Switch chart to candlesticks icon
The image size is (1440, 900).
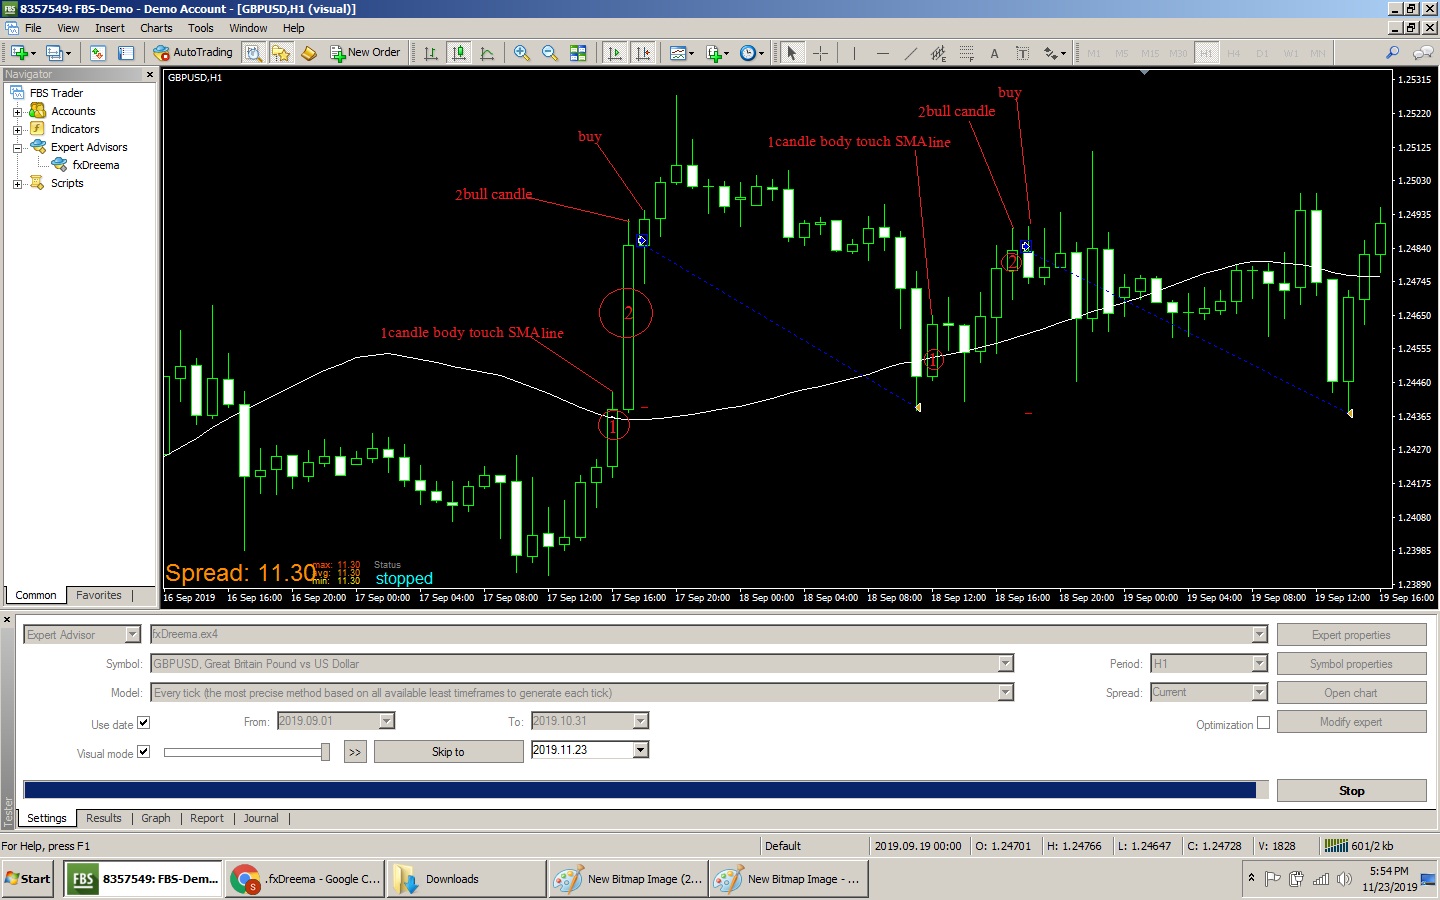[x=459, y=53]
